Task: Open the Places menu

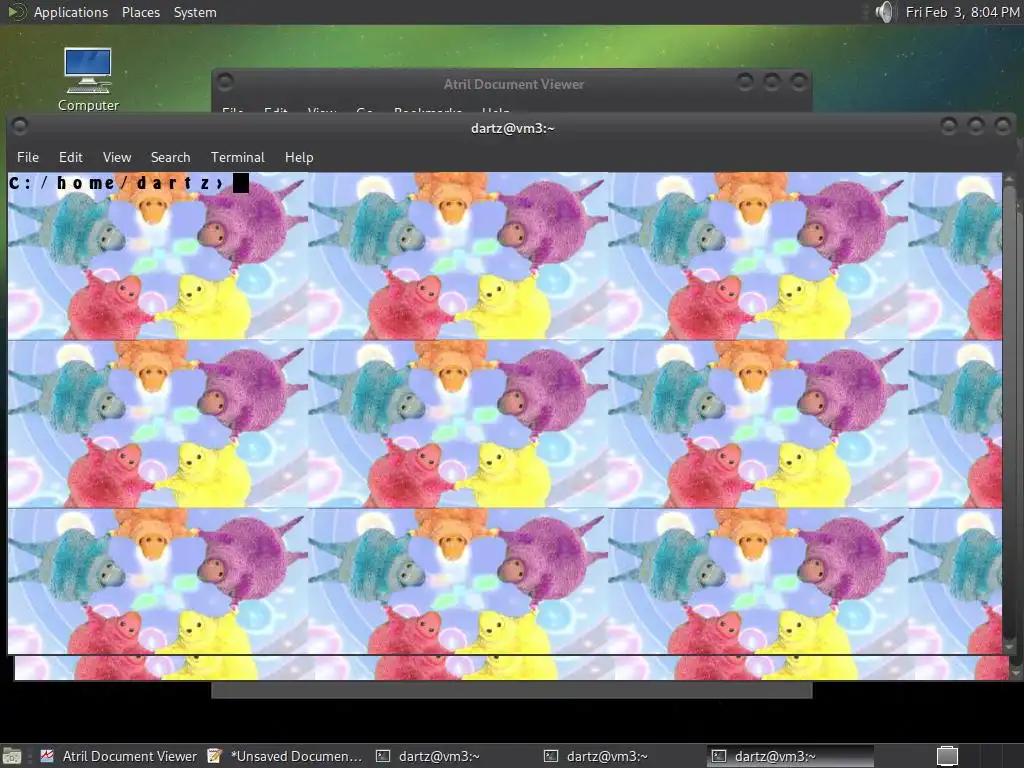Action: [x=140, y=12]
